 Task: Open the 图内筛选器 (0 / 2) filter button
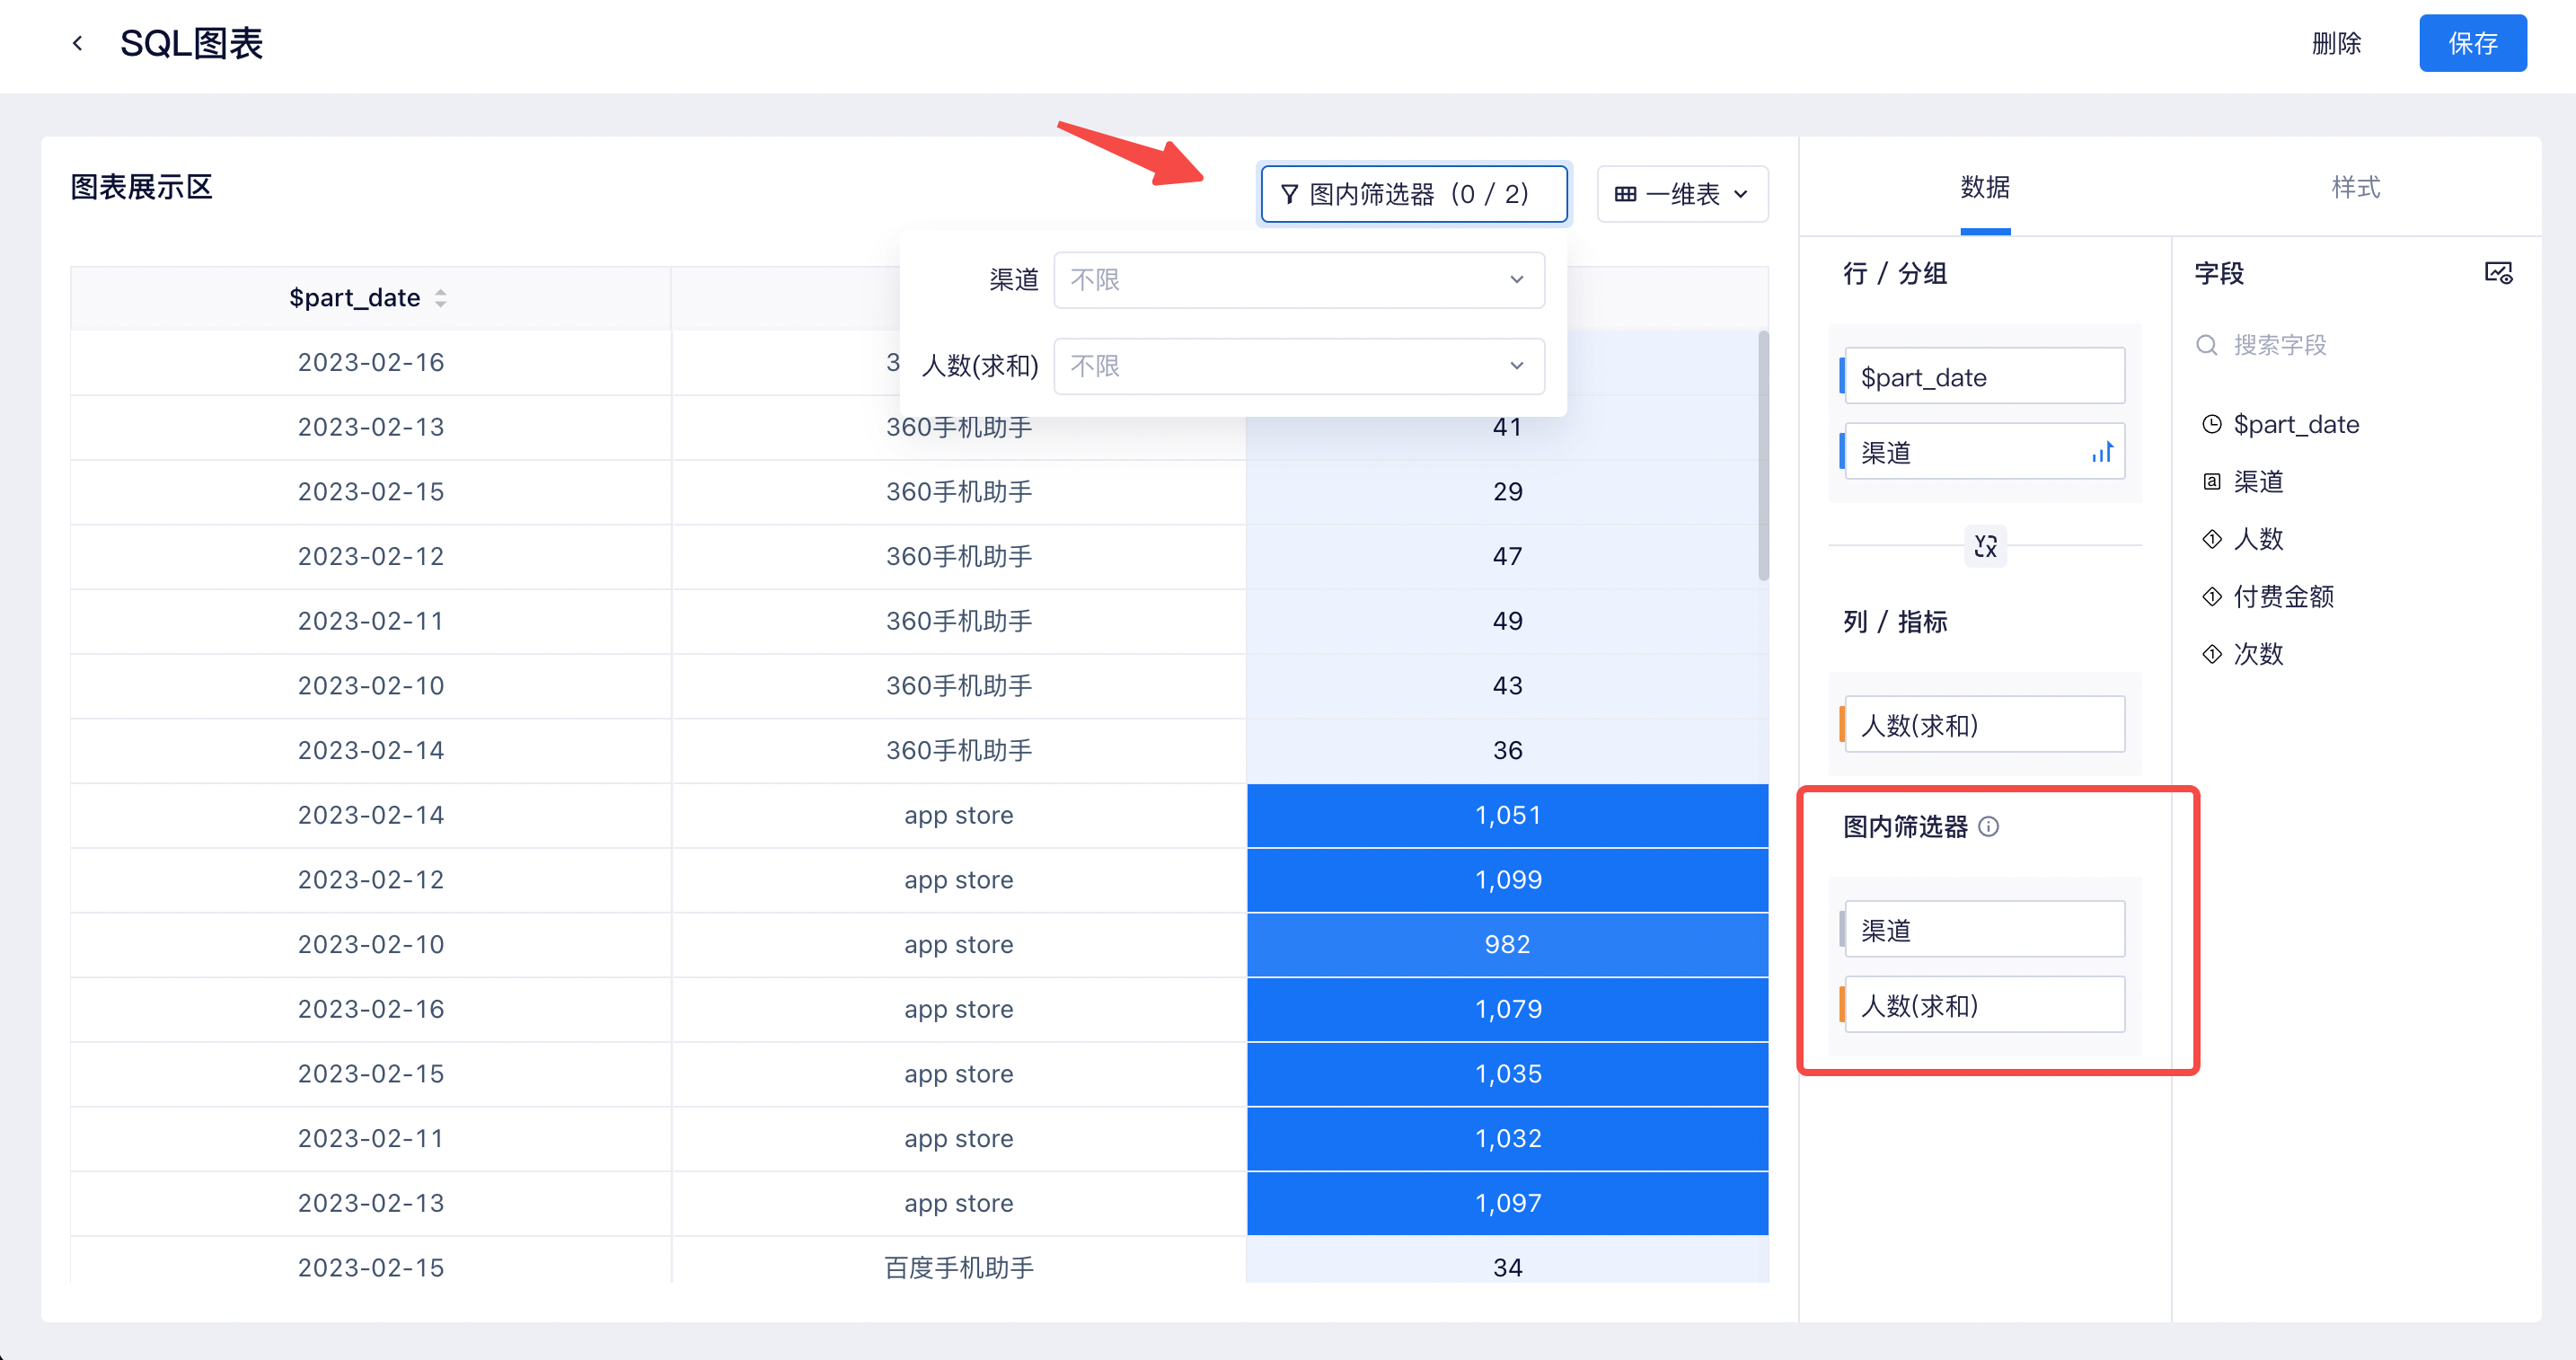(1413, 194)
